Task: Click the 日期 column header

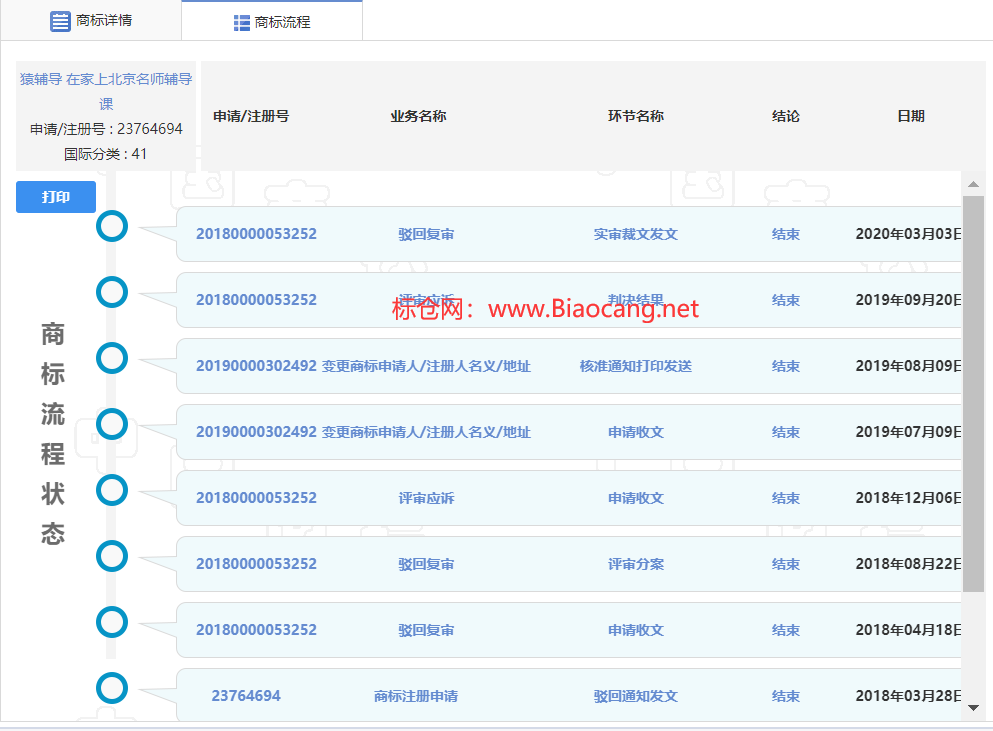Action: (x=911, y=116)
